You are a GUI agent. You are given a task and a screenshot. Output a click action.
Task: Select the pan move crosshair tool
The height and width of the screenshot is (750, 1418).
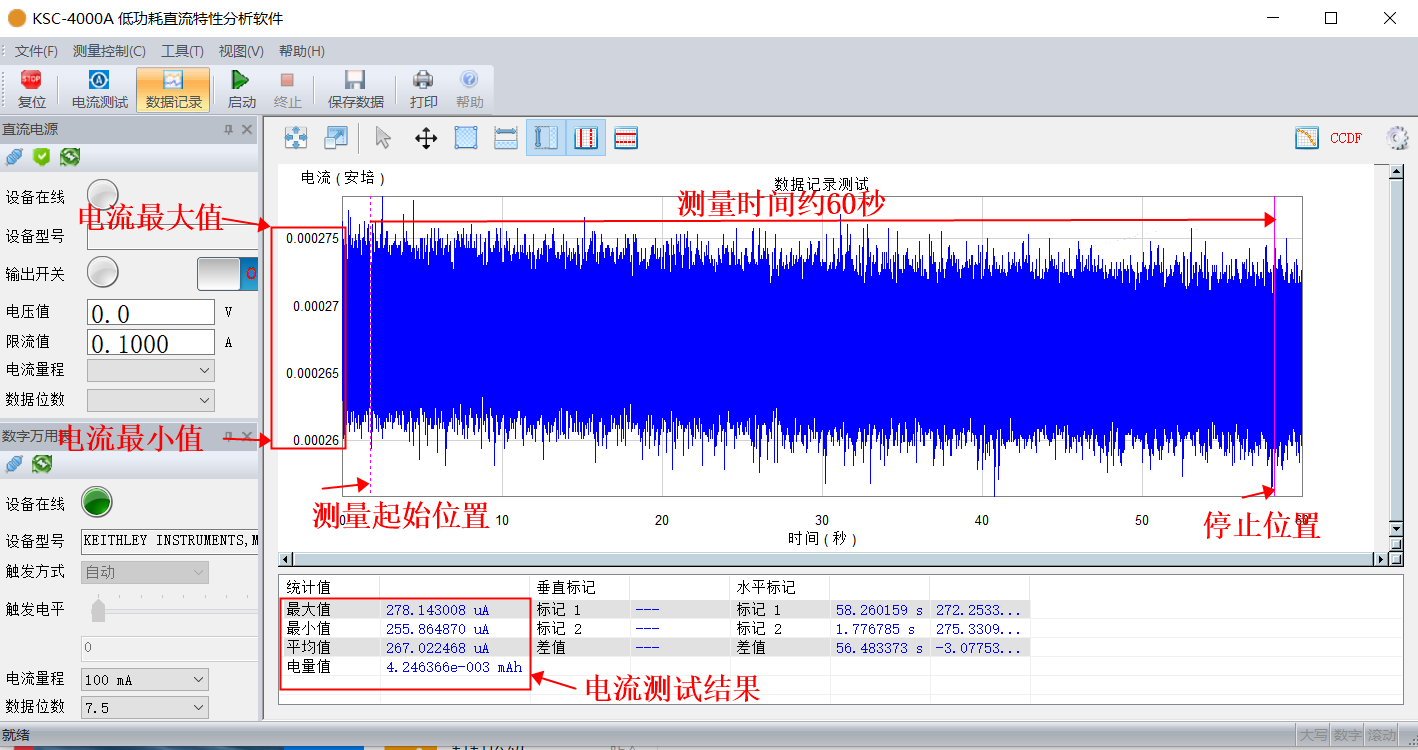426,138
